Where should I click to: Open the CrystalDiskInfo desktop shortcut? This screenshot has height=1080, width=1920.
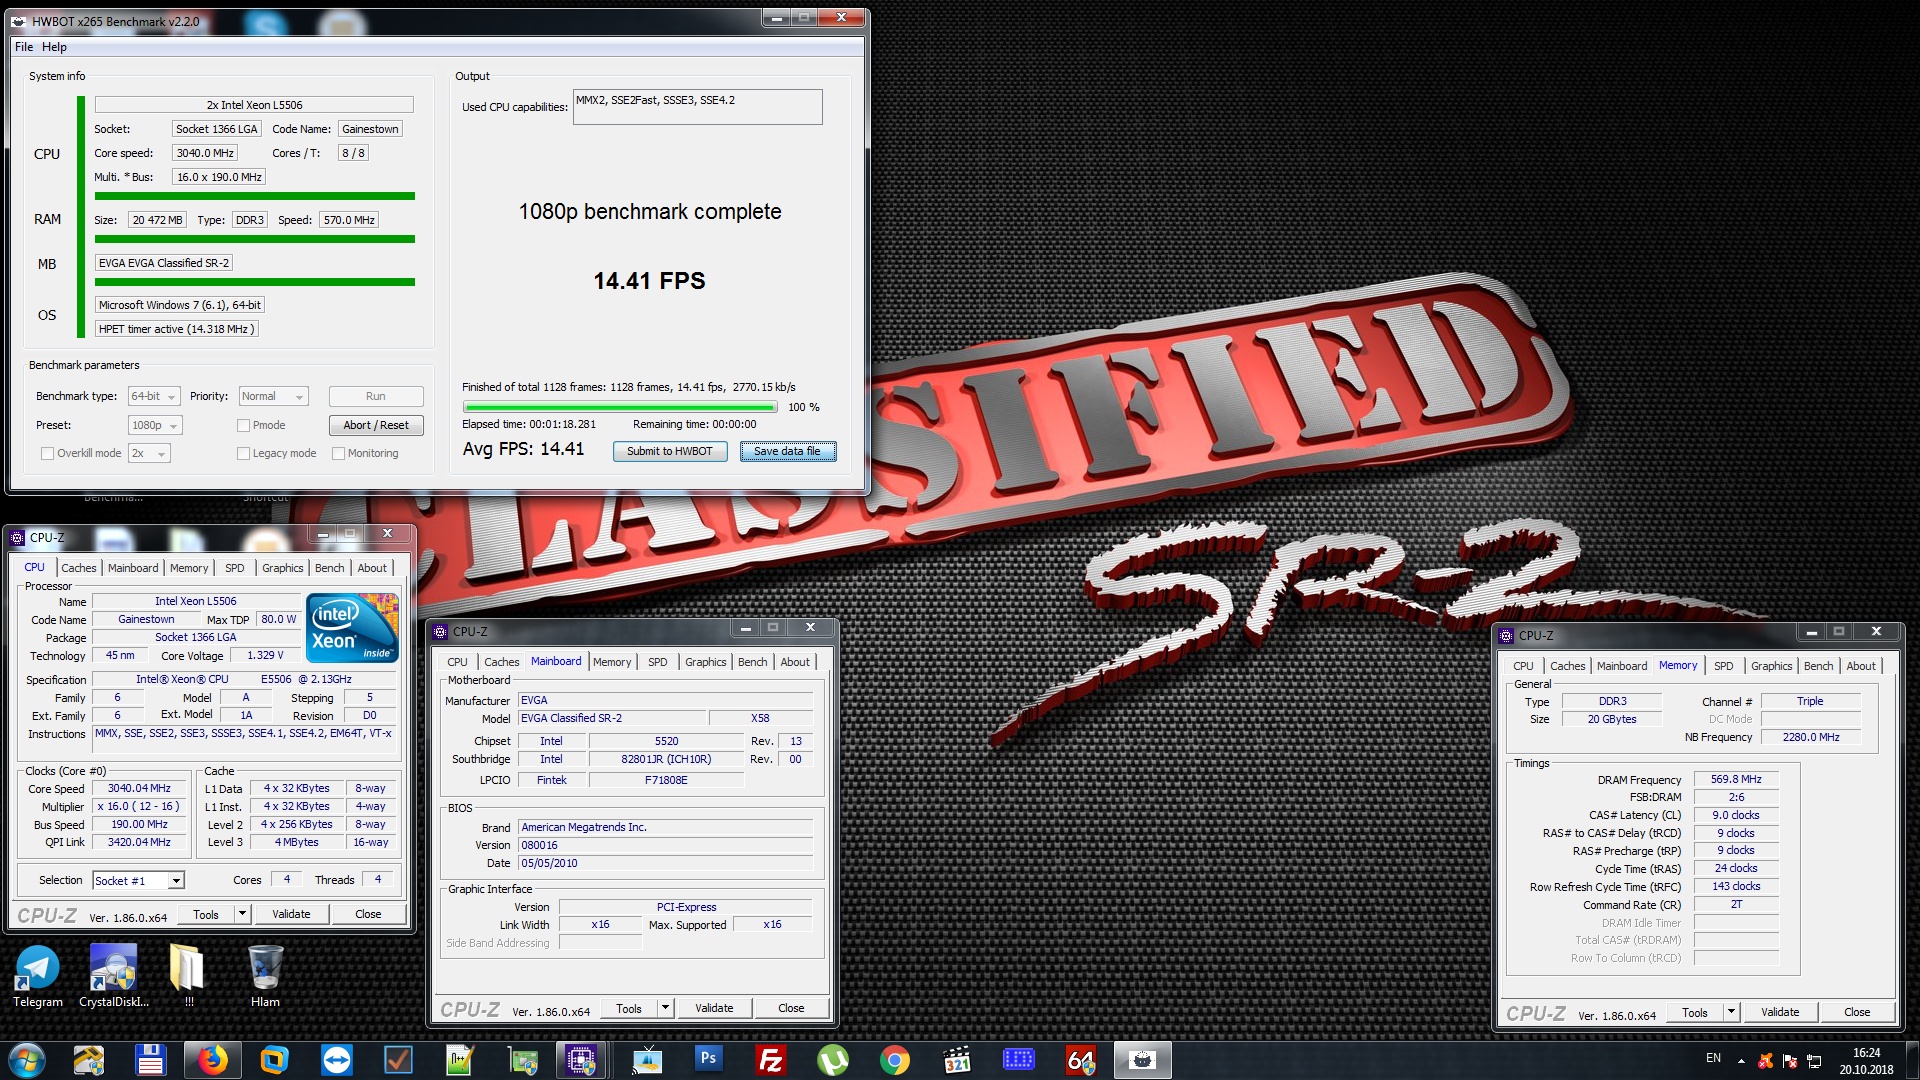click(x=113, y=976)
